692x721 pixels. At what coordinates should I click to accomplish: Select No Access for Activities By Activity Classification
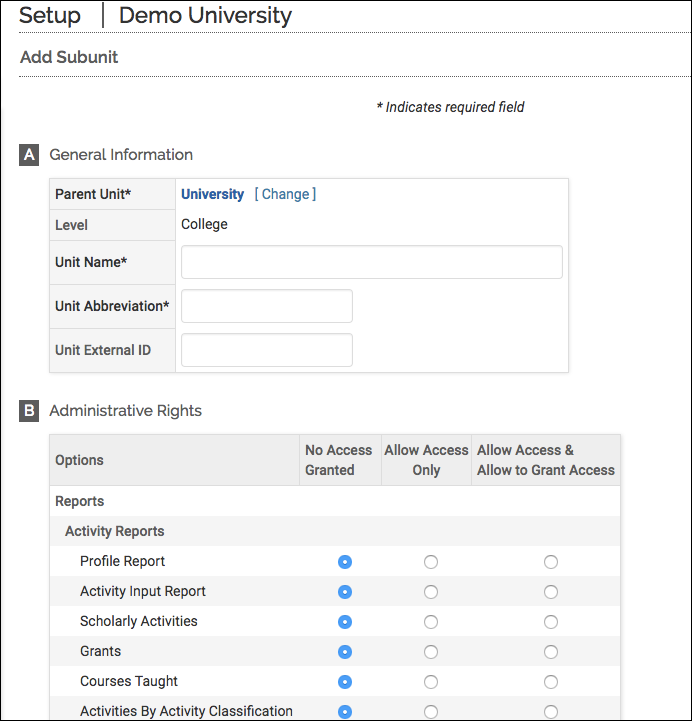(345, 712)
